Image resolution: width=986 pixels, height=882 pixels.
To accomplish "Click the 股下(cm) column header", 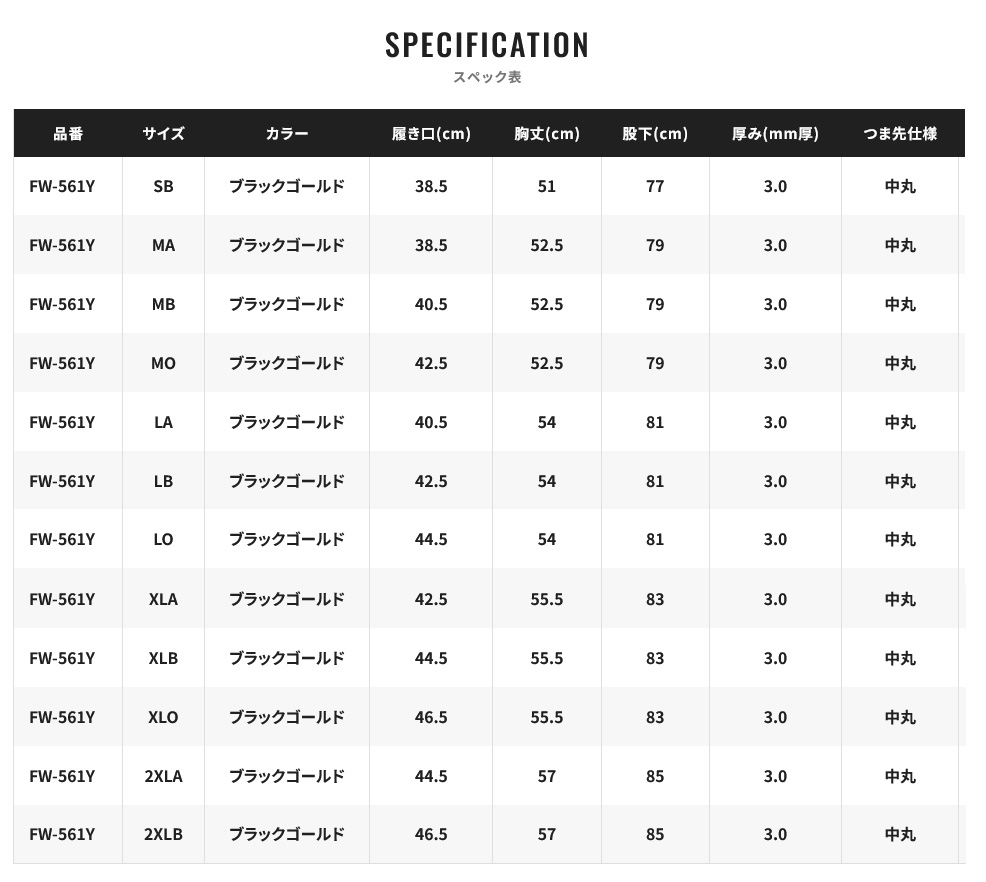I will pos(655,133).
